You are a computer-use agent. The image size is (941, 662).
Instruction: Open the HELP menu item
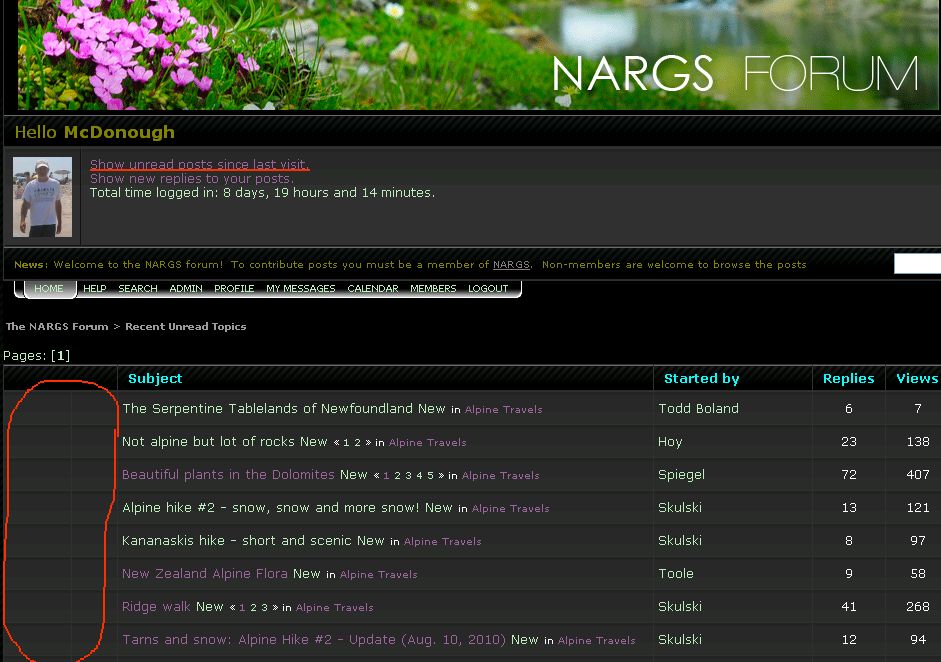click(95, 288)
